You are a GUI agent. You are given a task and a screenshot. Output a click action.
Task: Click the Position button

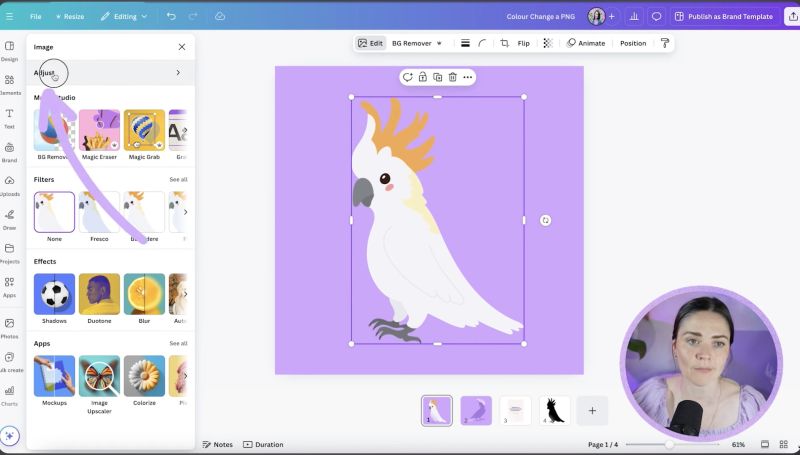[x=633, y=43]
